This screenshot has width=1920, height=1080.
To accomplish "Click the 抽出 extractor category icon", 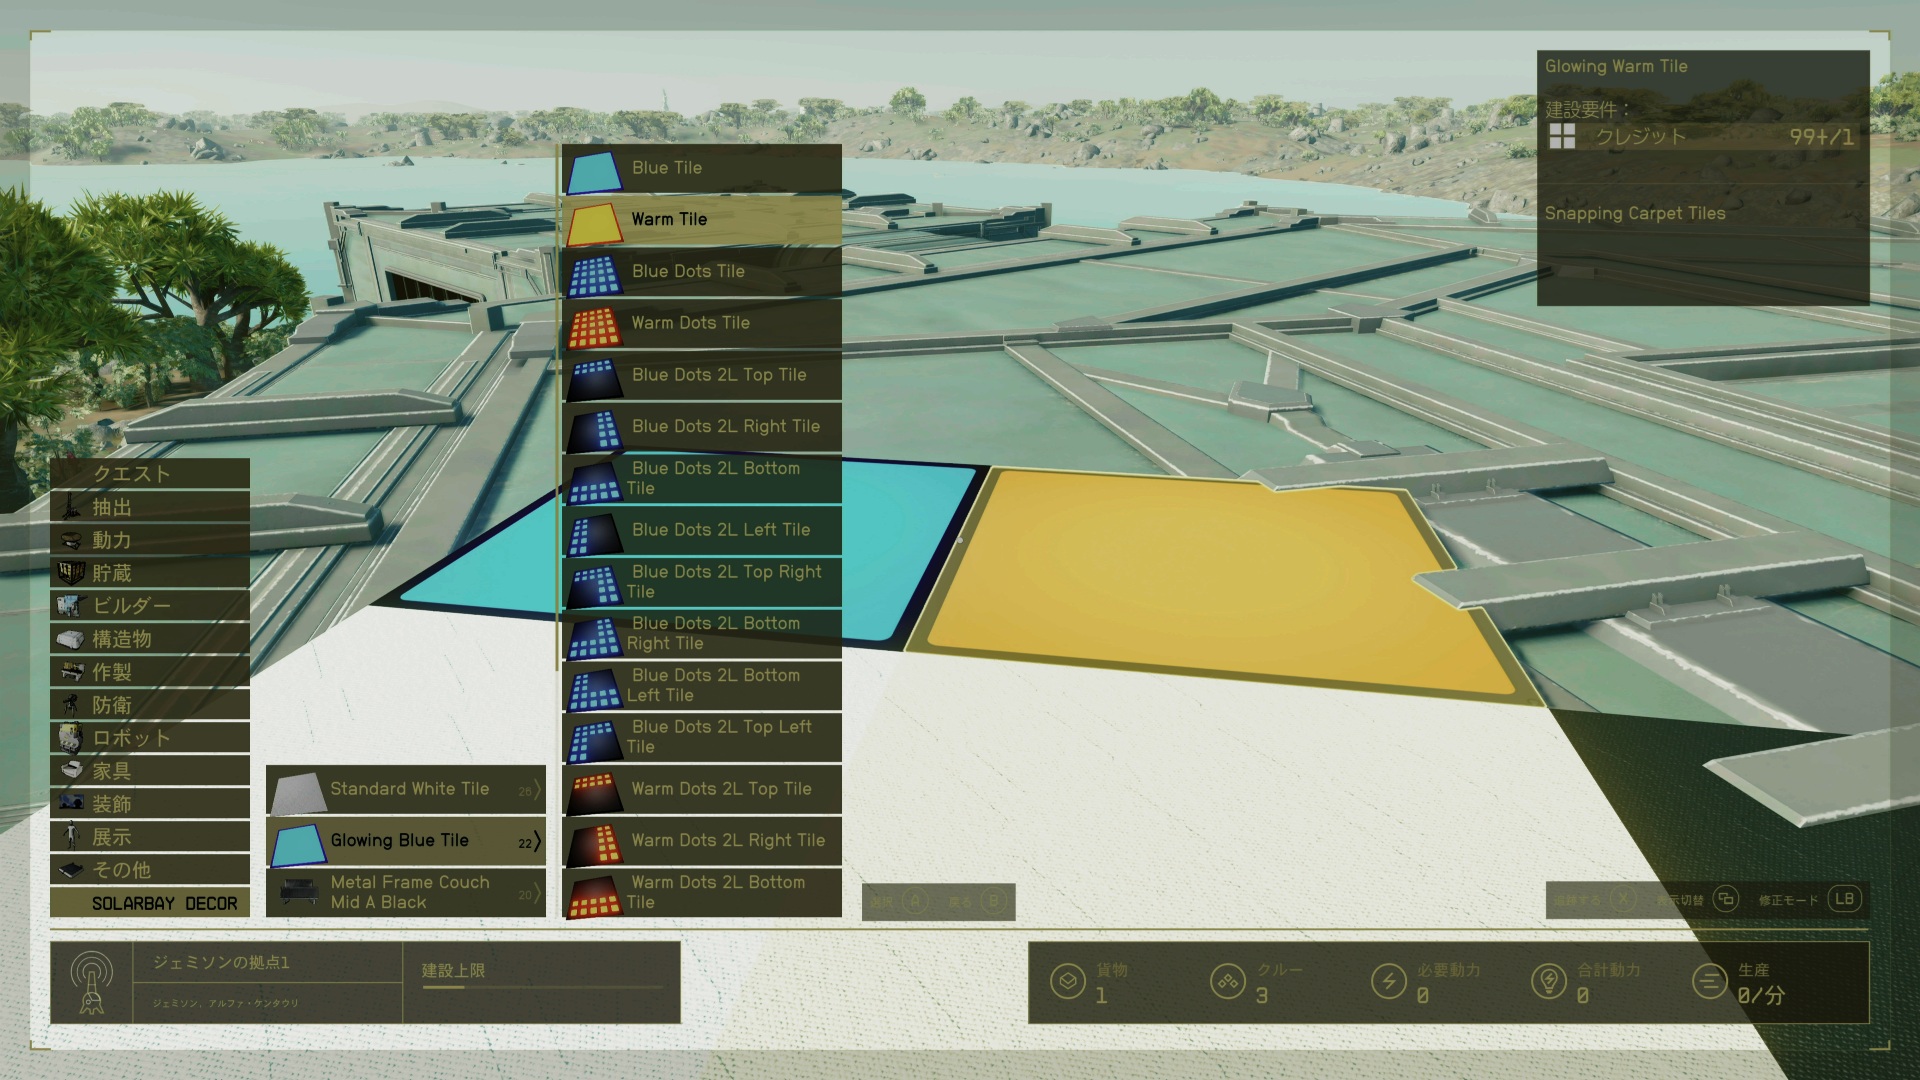I will (x=71, y=507).
